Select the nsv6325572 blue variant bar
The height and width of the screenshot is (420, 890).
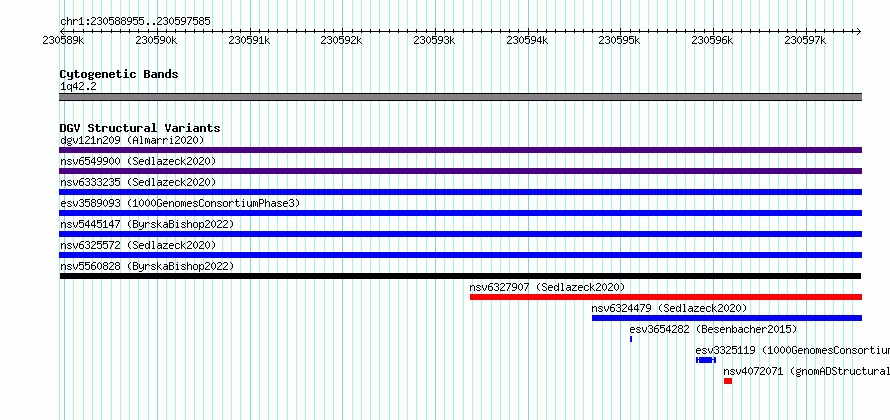(460, 255)
